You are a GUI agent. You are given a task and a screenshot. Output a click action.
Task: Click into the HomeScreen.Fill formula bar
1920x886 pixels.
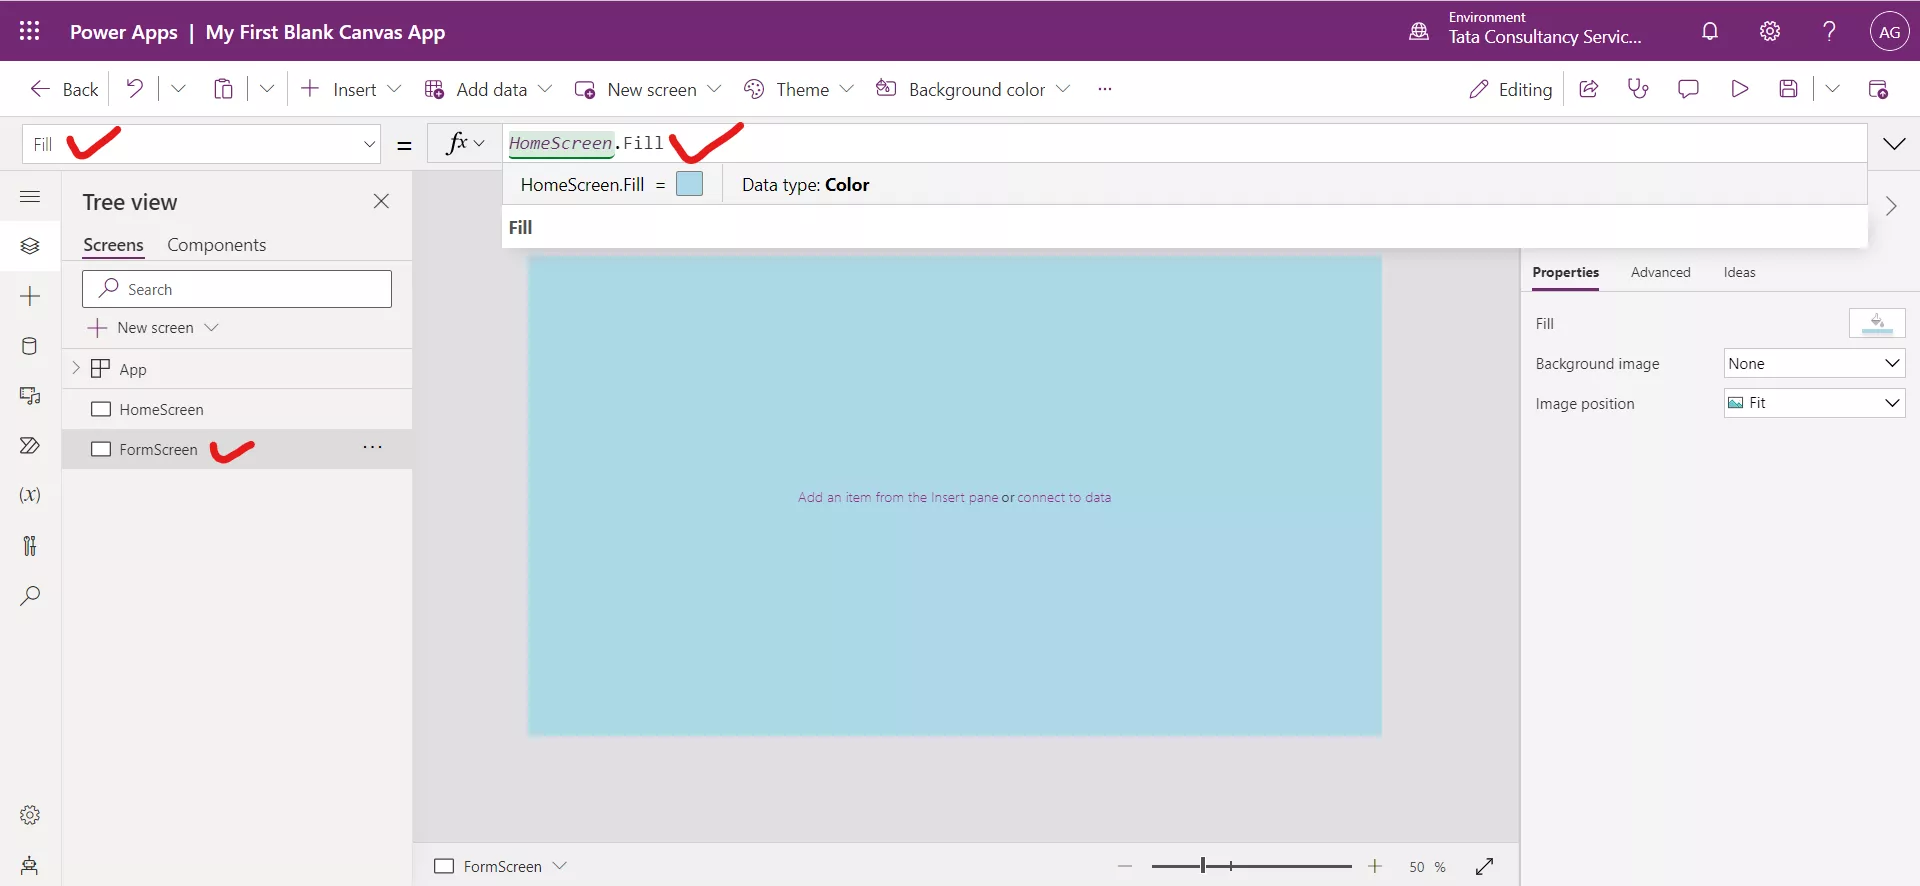pyautogui.click(x=1185, y=143)
